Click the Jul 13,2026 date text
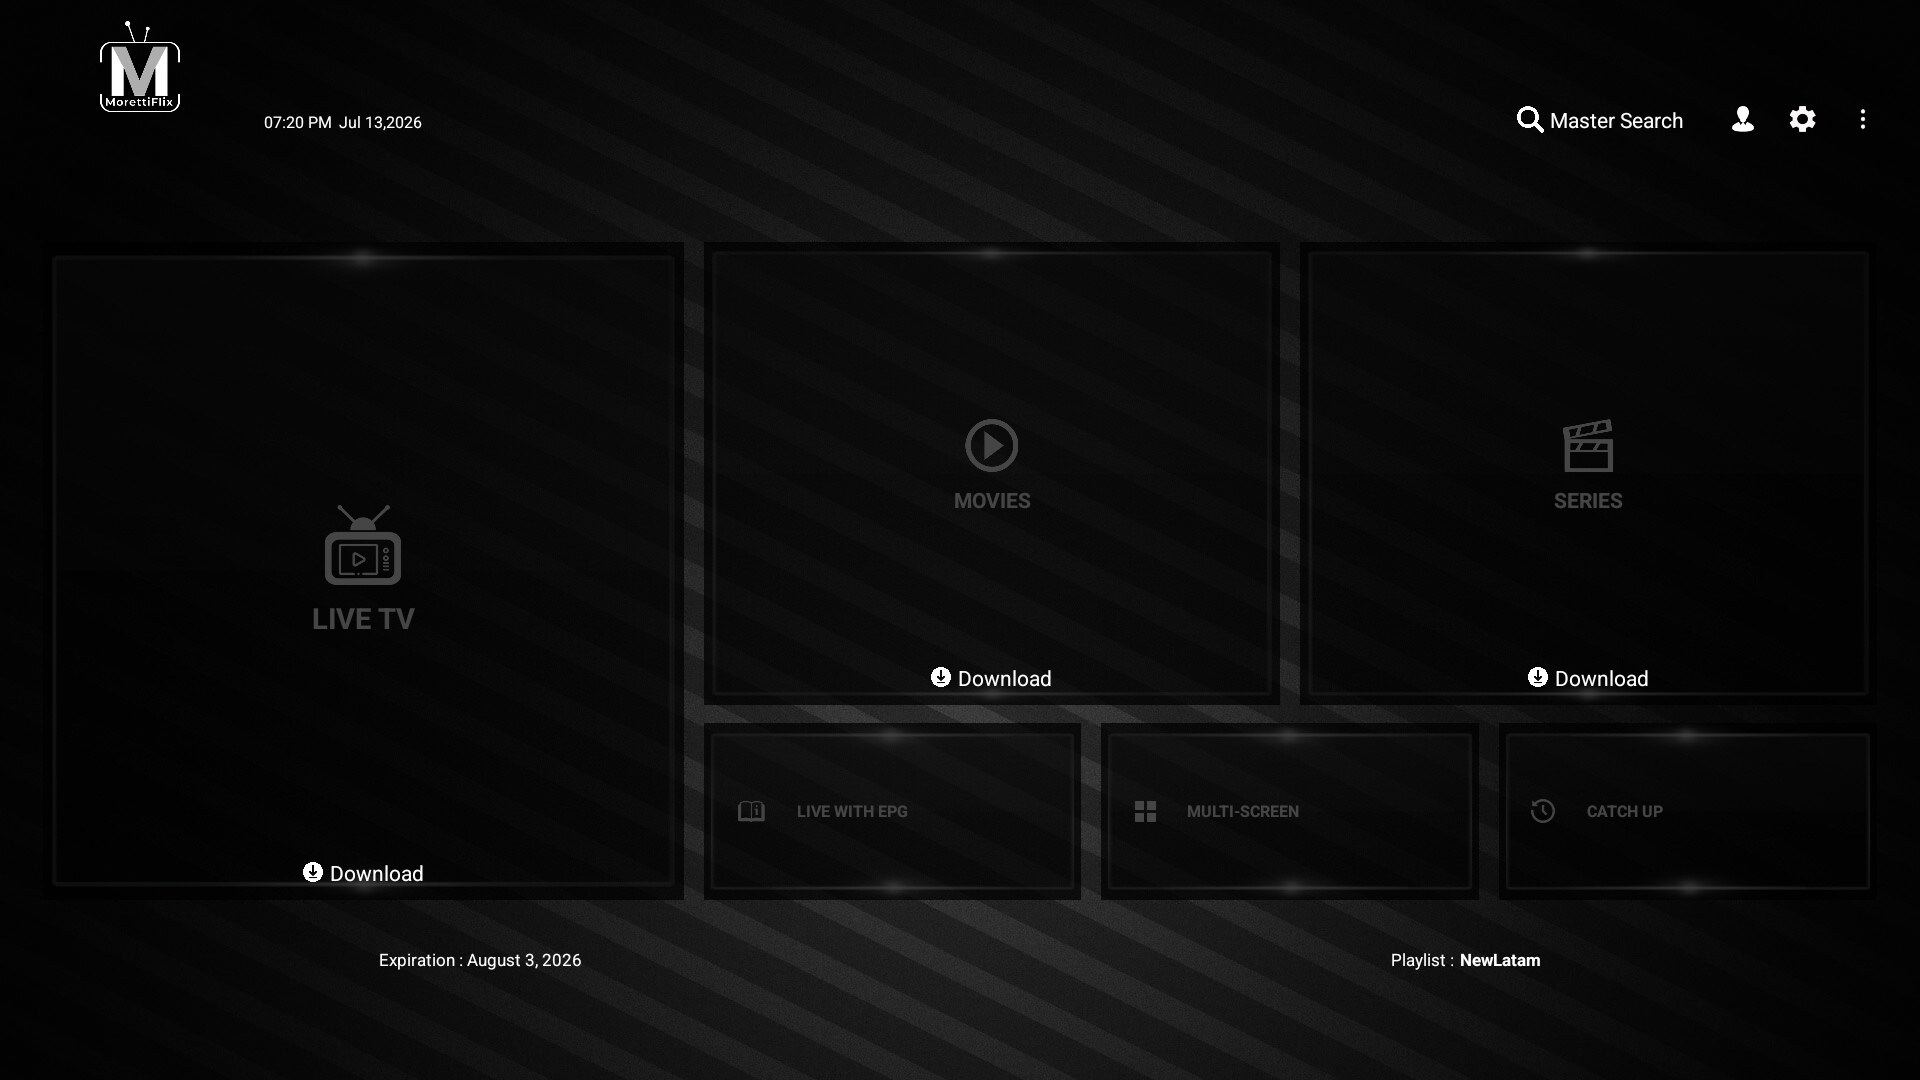This screenshot has height=1080, width=1920. click(380, 122)
